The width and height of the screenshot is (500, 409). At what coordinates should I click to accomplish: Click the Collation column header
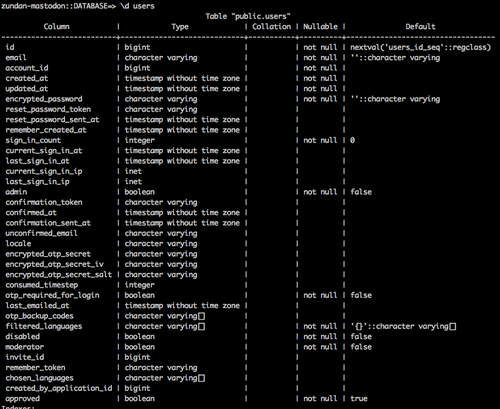[272, 27]
